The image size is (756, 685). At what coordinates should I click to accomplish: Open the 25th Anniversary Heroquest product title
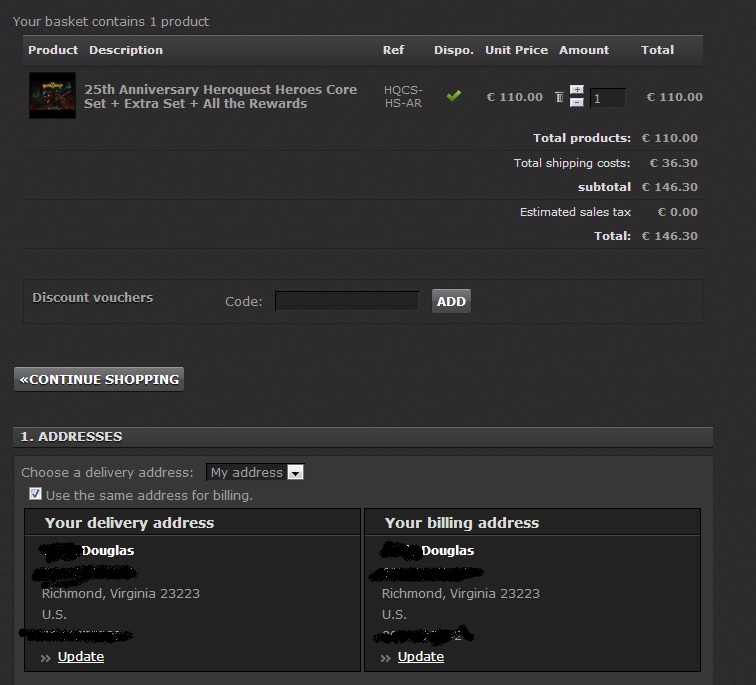pos(220,96)
